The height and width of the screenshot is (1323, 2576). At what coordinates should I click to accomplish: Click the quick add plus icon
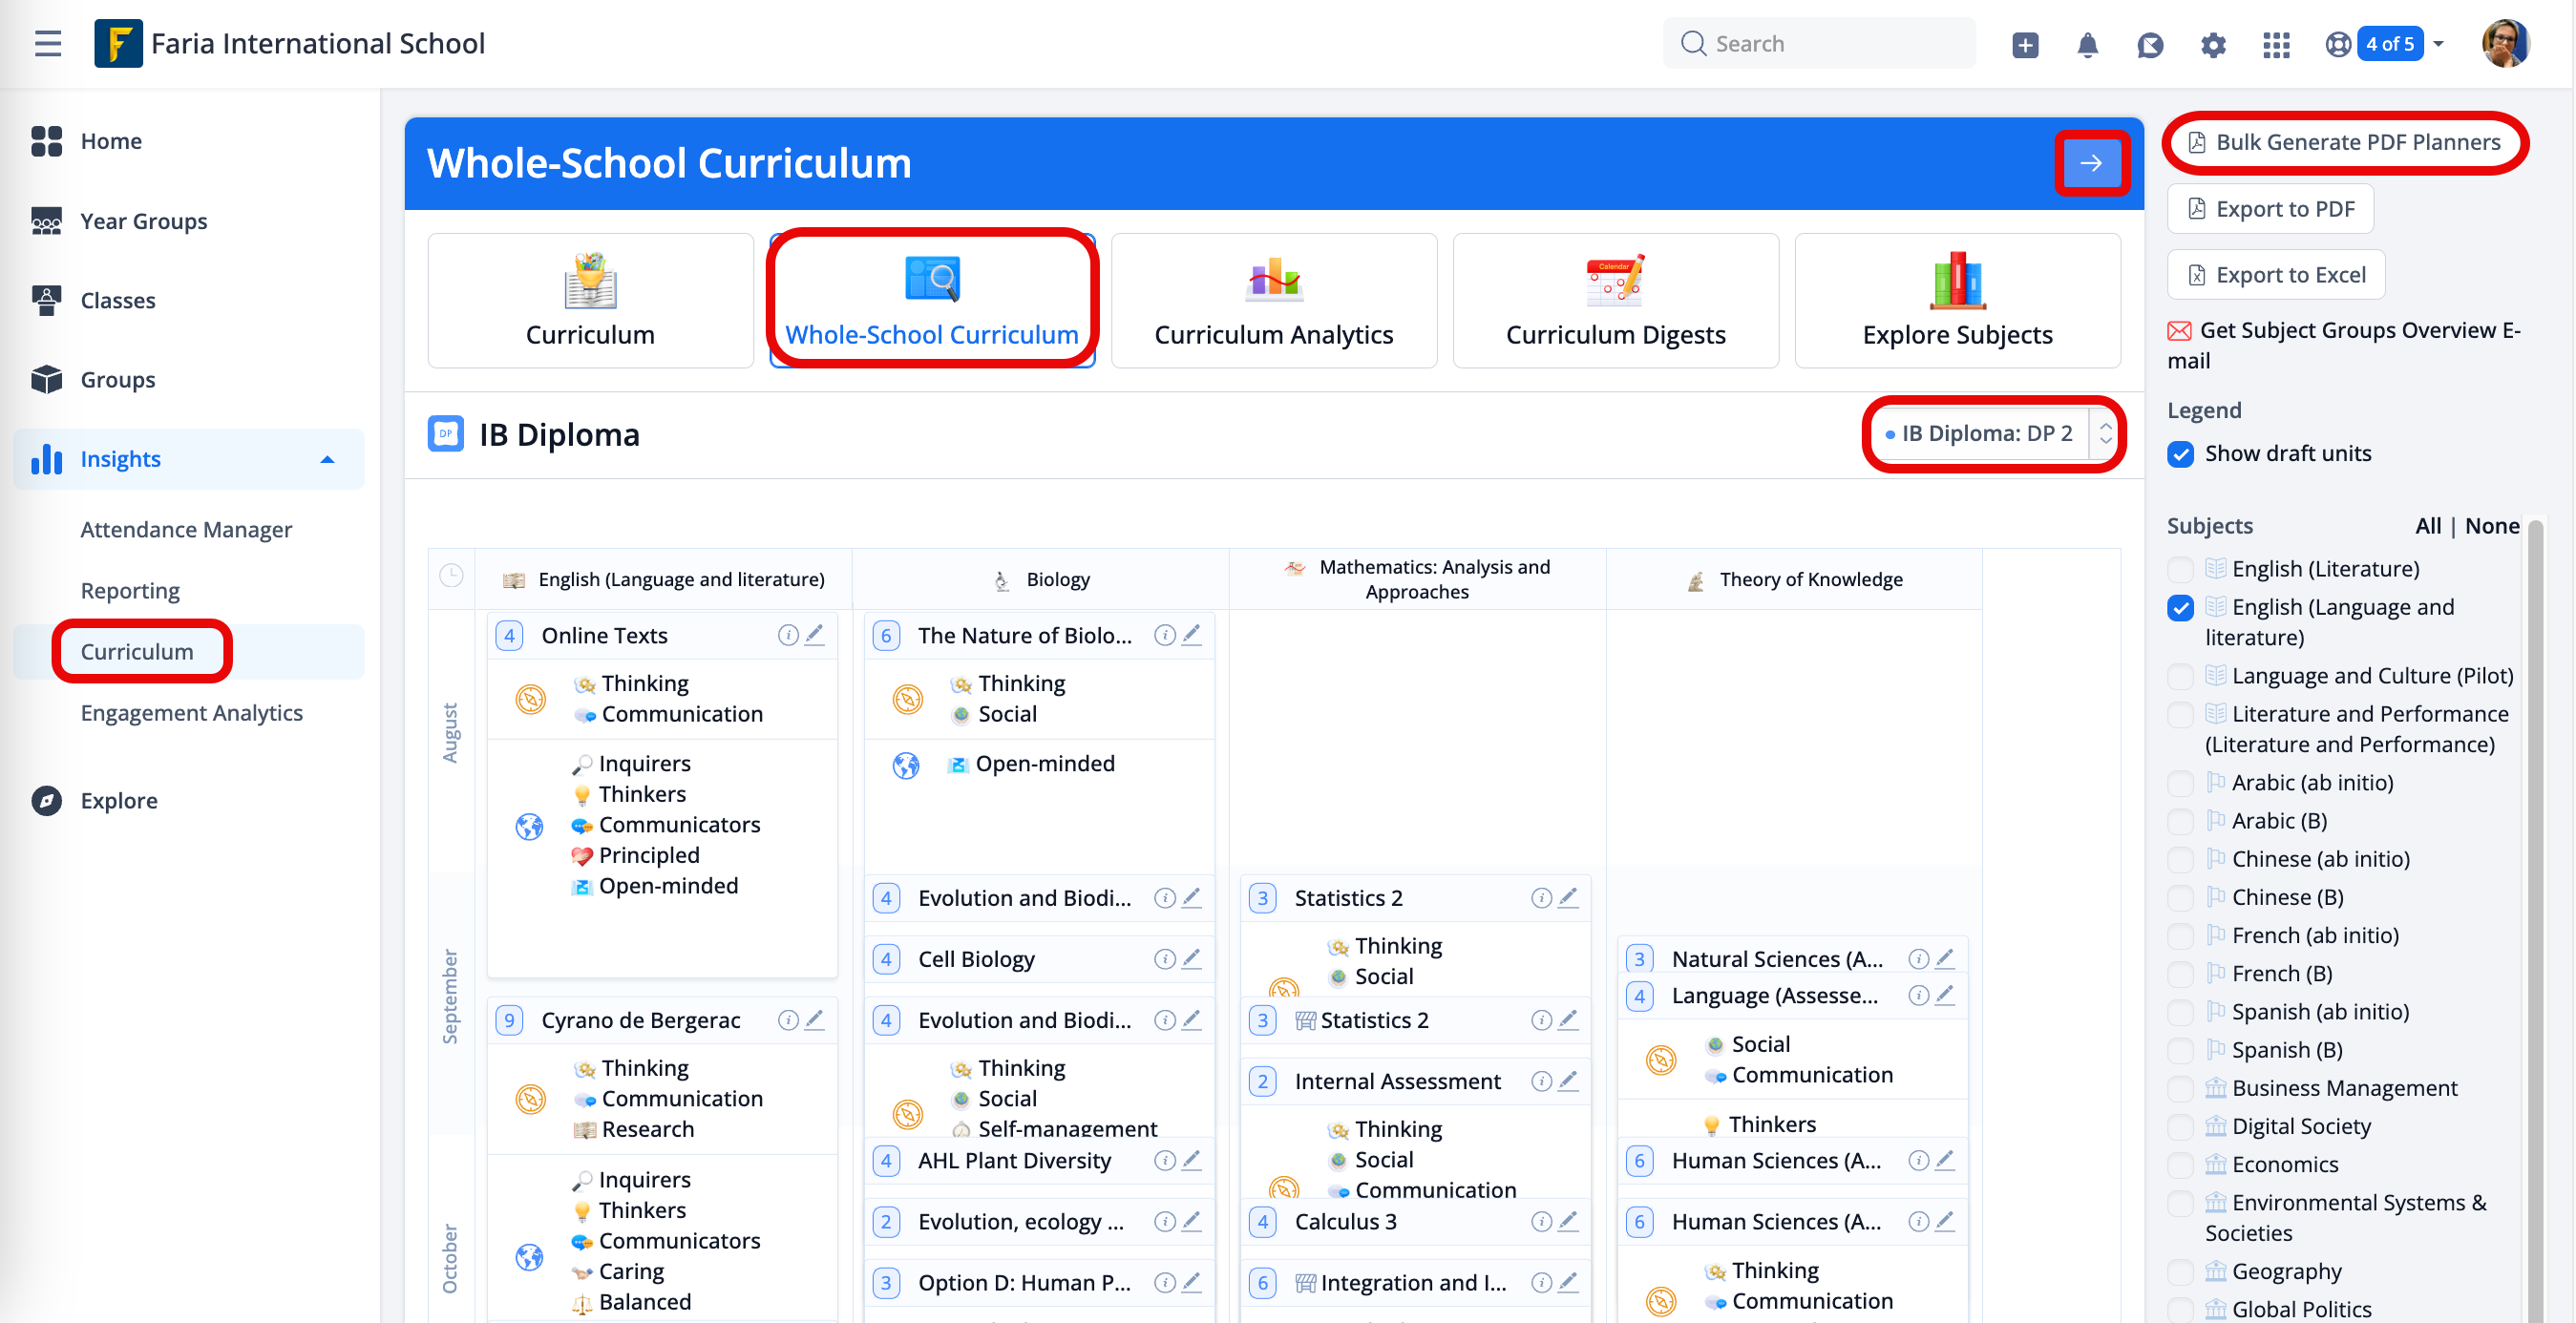pos(2025,44)
